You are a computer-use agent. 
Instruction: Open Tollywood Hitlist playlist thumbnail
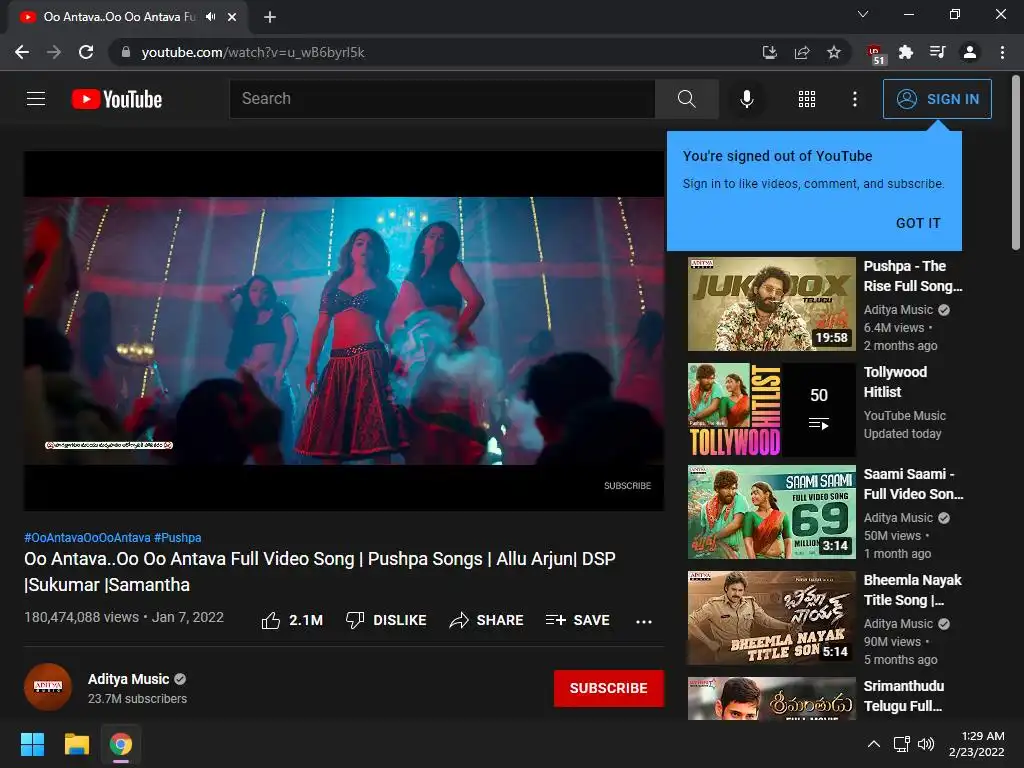(x=771, y=410)
